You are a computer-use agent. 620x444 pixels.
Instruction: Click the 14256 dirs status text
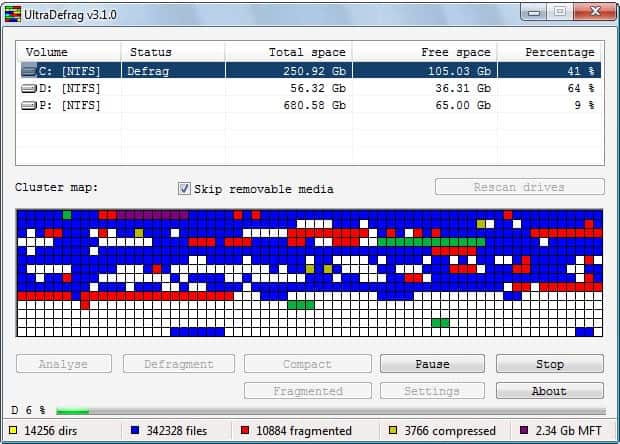tap(51, 430)
